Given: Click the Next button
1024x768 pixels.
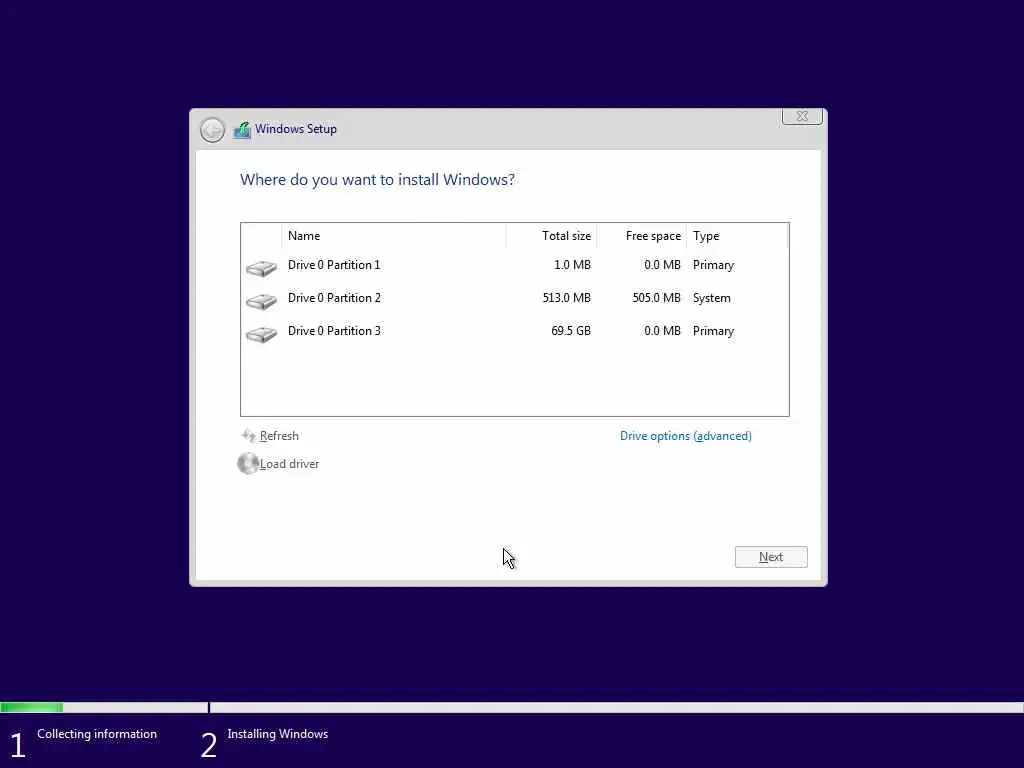Looking at the screenshot, I should pos(771,557).
